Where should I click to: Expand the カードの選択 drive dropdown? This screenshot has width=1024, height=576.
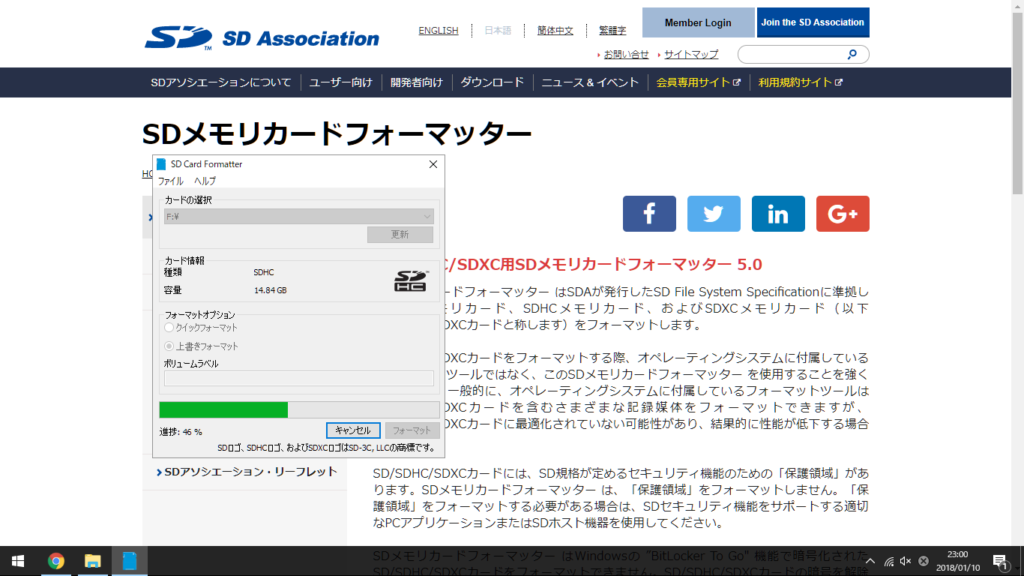[299, 216]
